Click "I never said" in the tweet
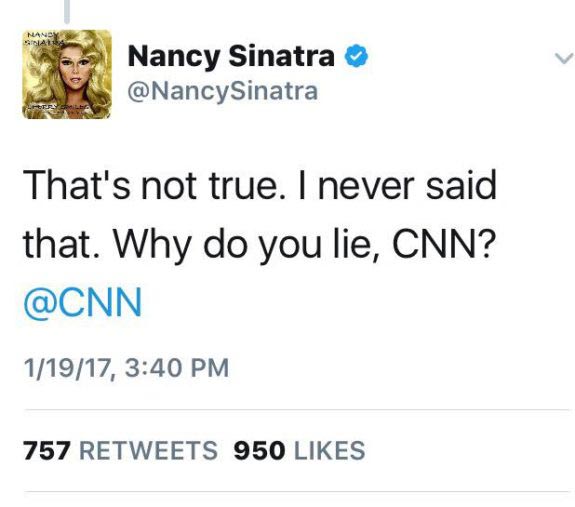Screen dimensions: 575x507 click(398, 185)
